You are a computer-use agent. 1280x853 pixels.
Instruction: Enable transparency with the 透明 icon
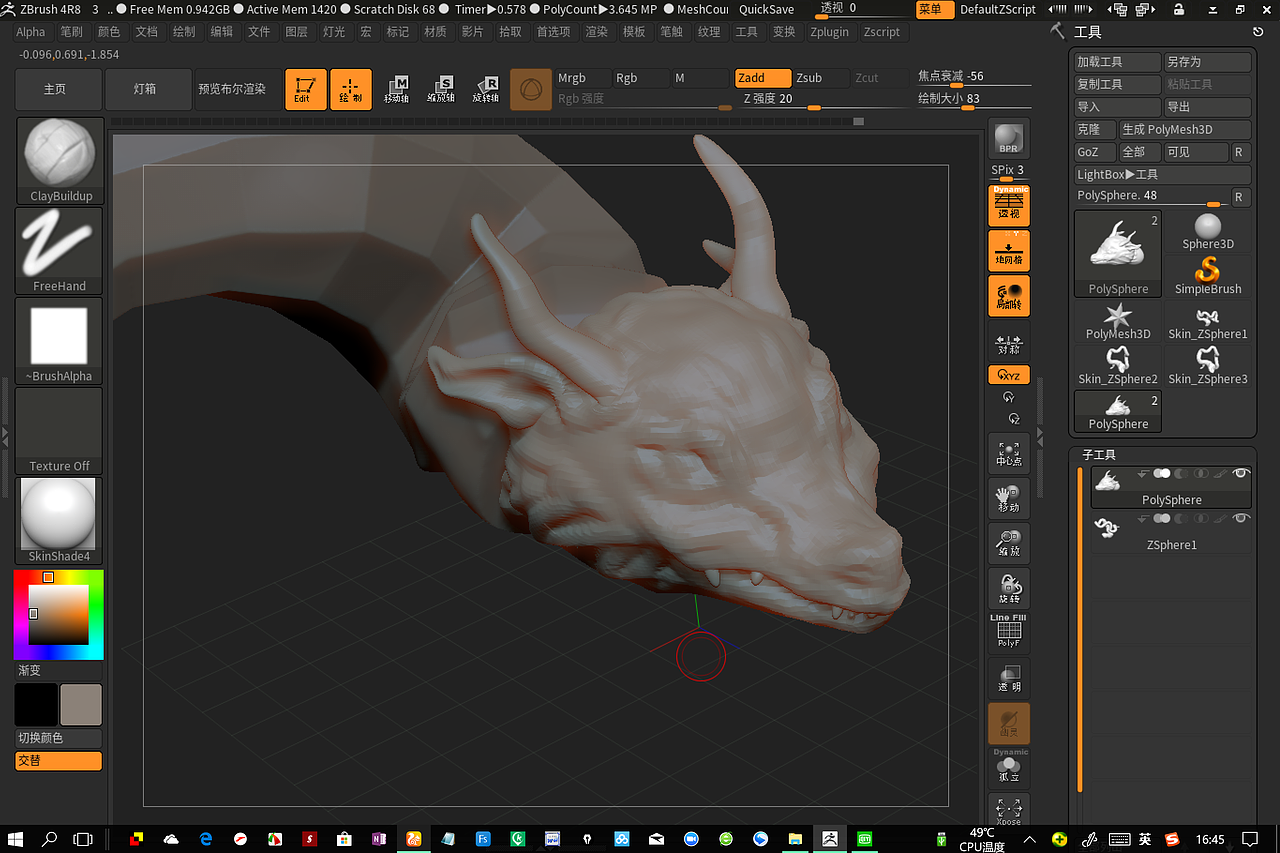tap(1008, 678)
